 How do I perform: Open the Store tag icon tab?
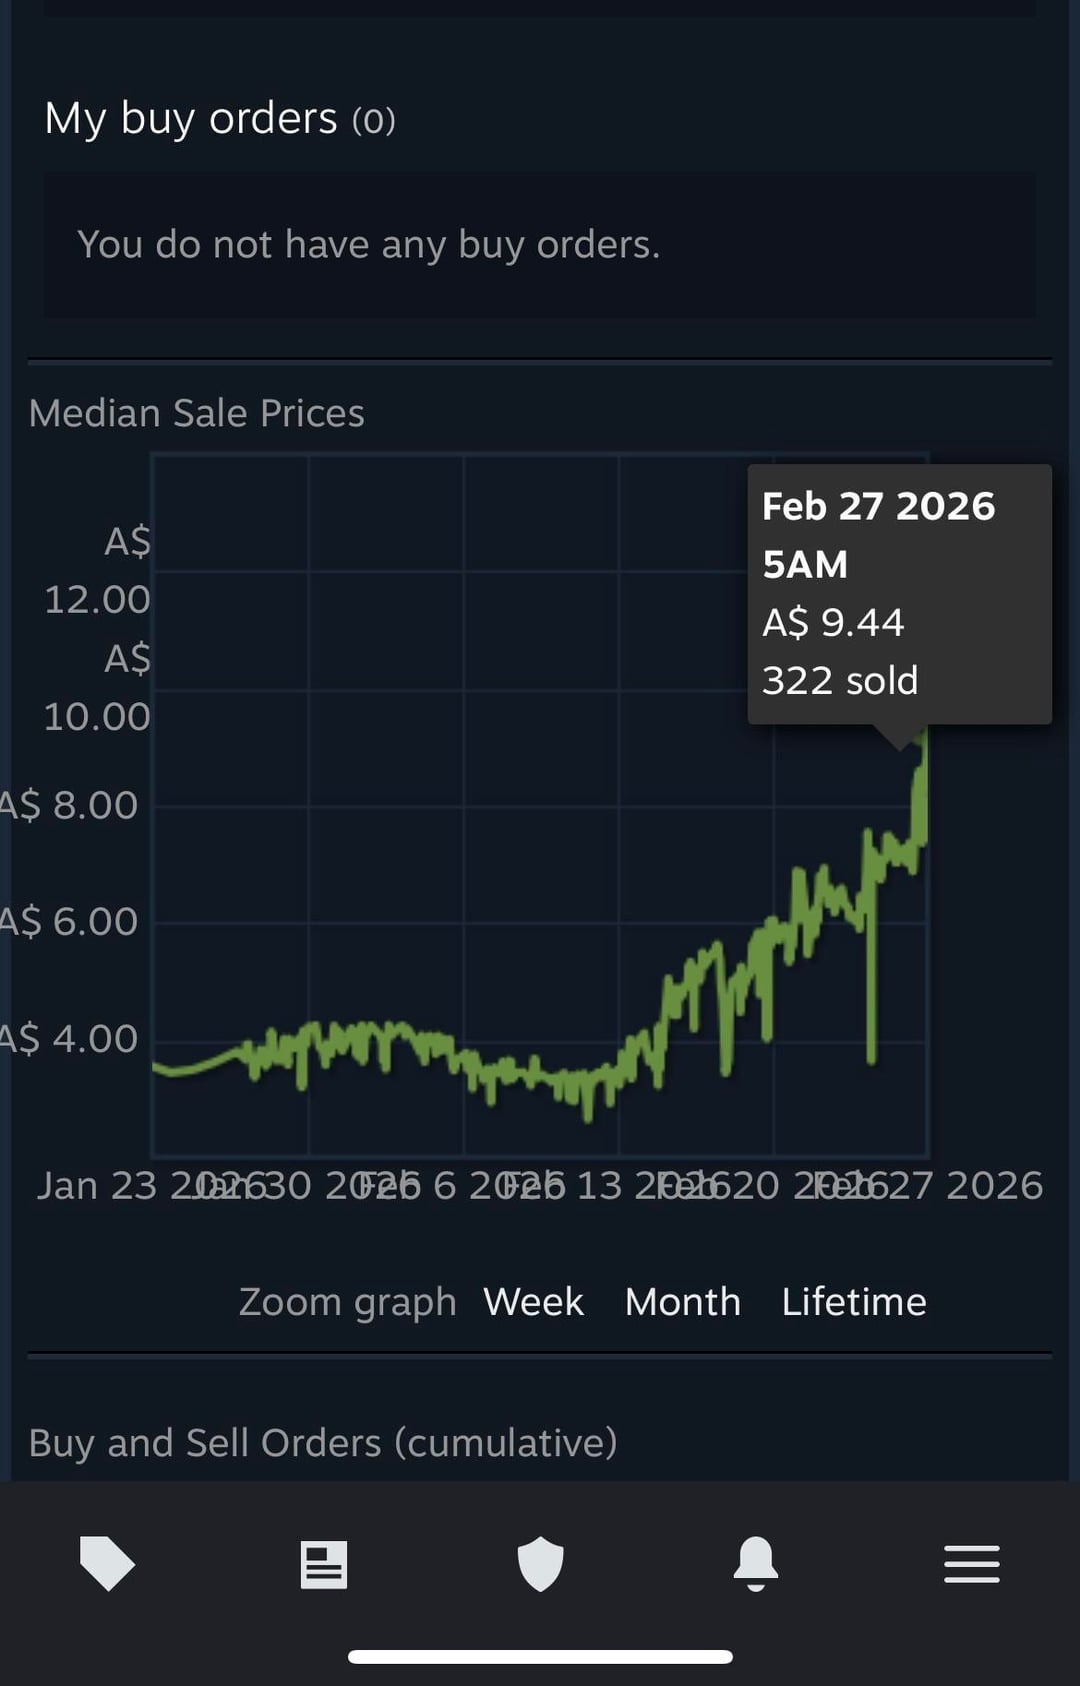point(107,1563)
